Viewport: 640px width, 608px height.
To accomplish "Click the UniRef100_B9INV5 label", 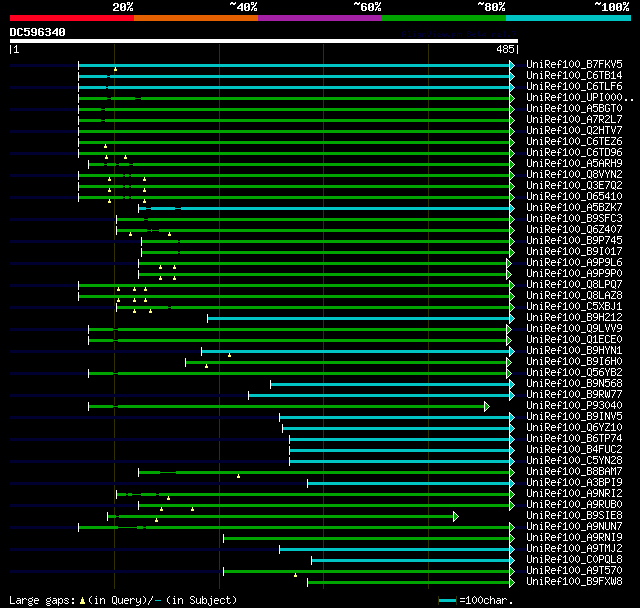I will point(574,417).
